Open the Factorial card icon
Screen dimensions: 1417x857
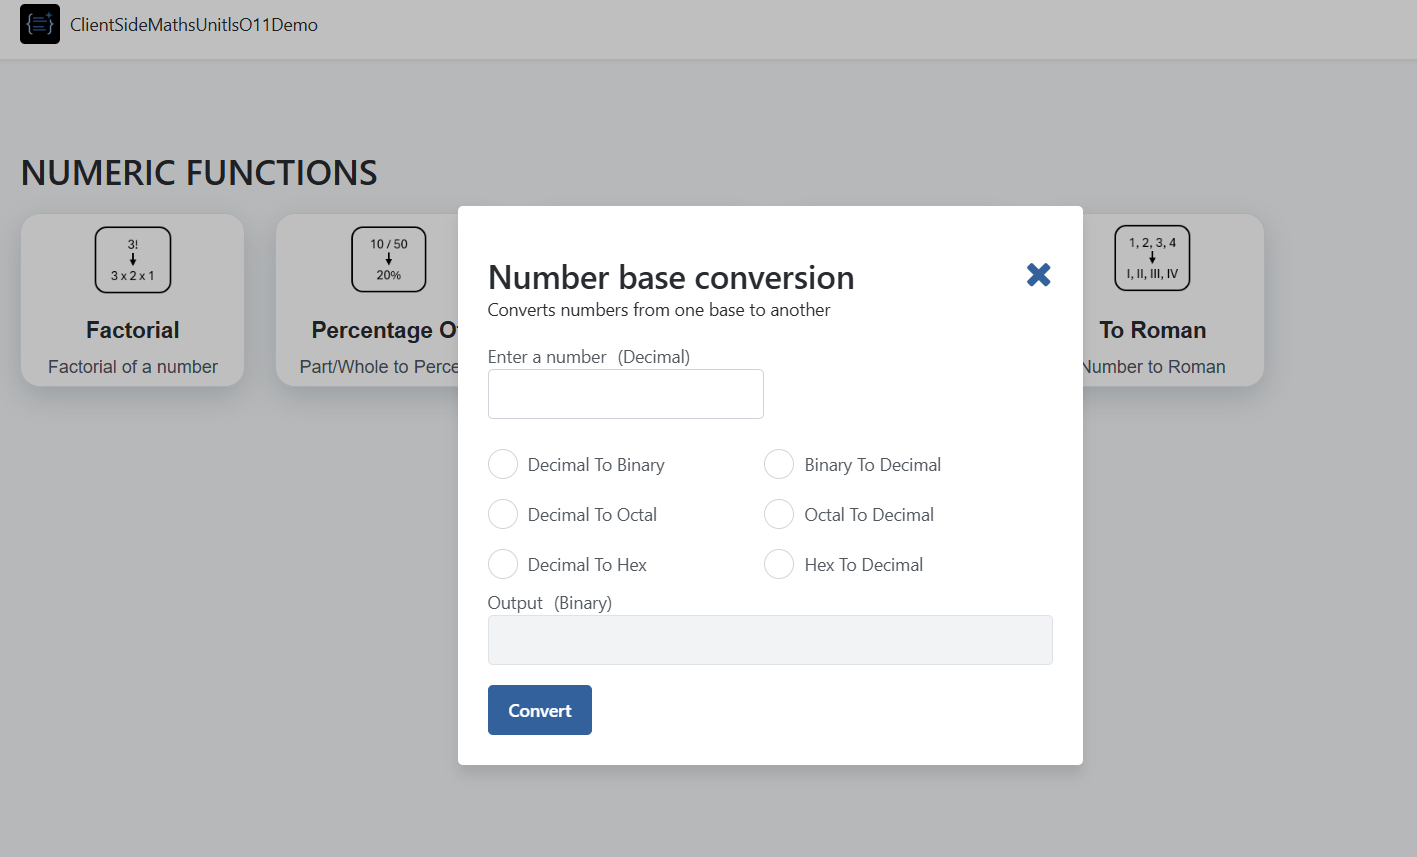point(133,260)
